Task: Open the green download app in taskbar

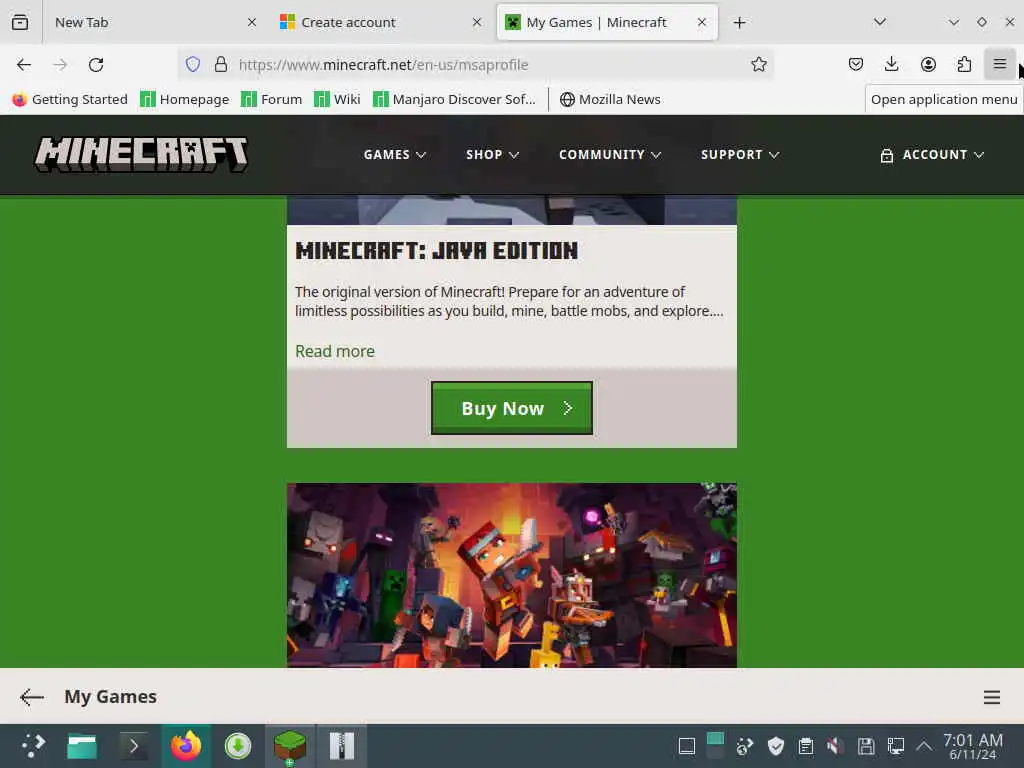Action: pyautogui.click(x=238, y=746)
